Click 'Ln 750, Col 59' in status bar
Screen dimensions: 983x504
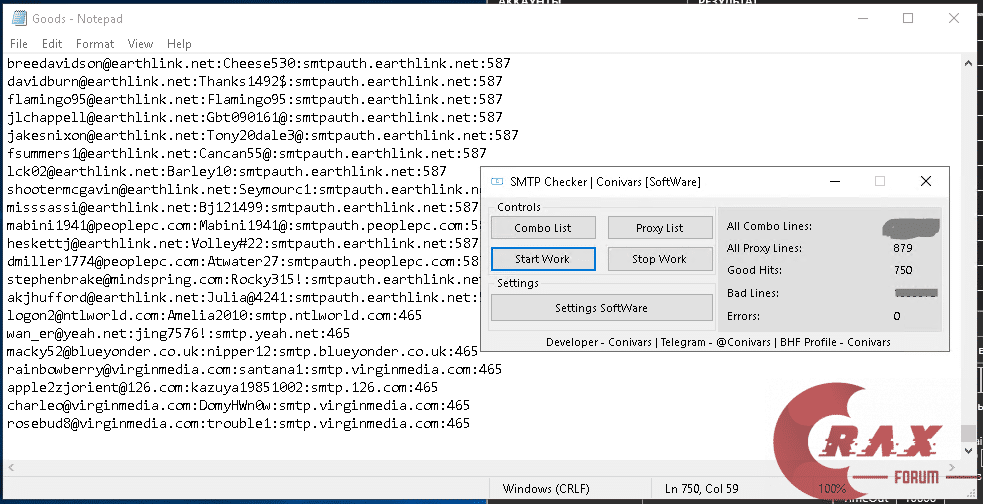click(702, 488)
